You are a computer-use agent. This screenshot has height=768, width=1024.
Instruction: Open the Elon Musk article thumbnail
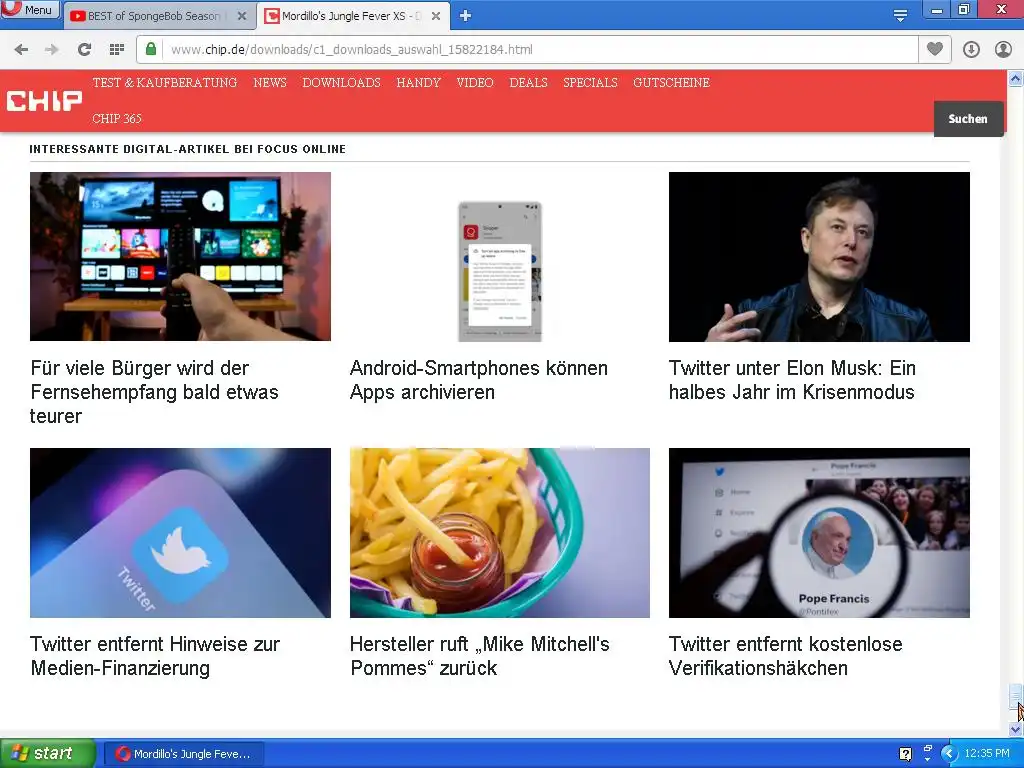pos(819,257)
